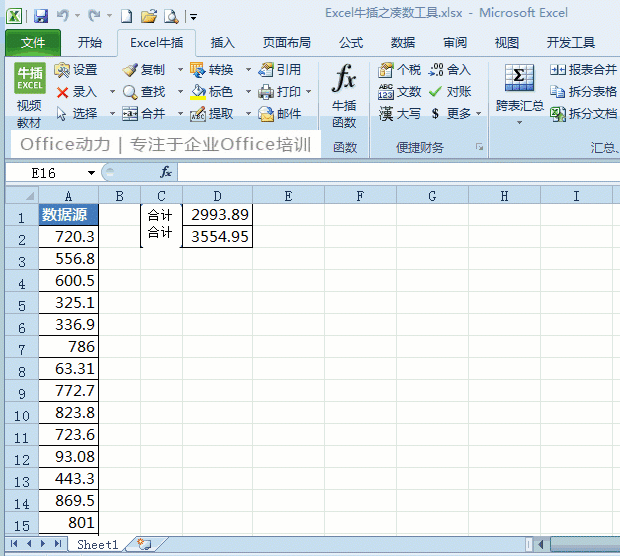Expand the 合并 dropdown arrow
Viewport: 620px width, 556px height.
click(180, 114)
